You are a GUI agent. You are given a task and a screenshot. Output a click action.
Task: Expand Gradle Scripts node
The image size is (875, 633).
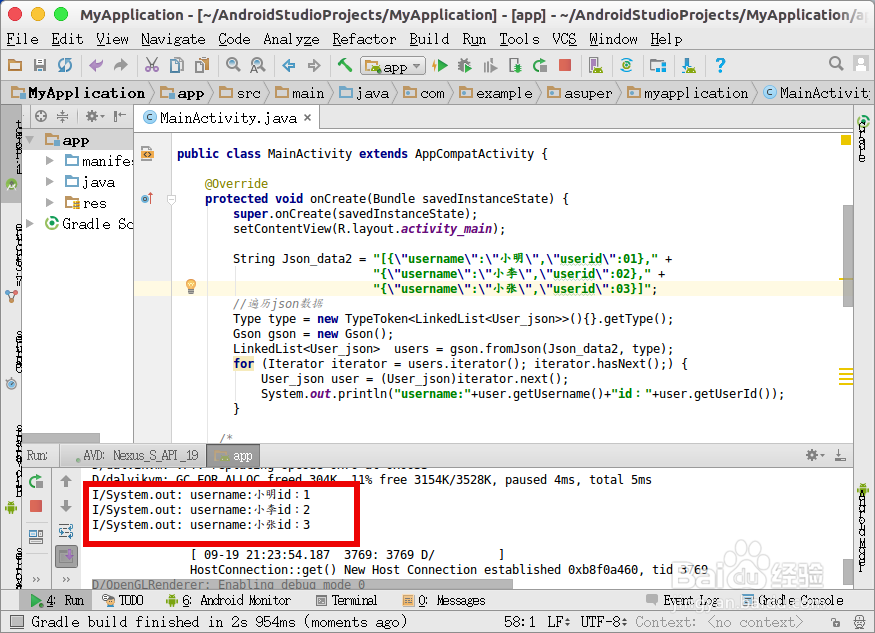click(30, 224)
